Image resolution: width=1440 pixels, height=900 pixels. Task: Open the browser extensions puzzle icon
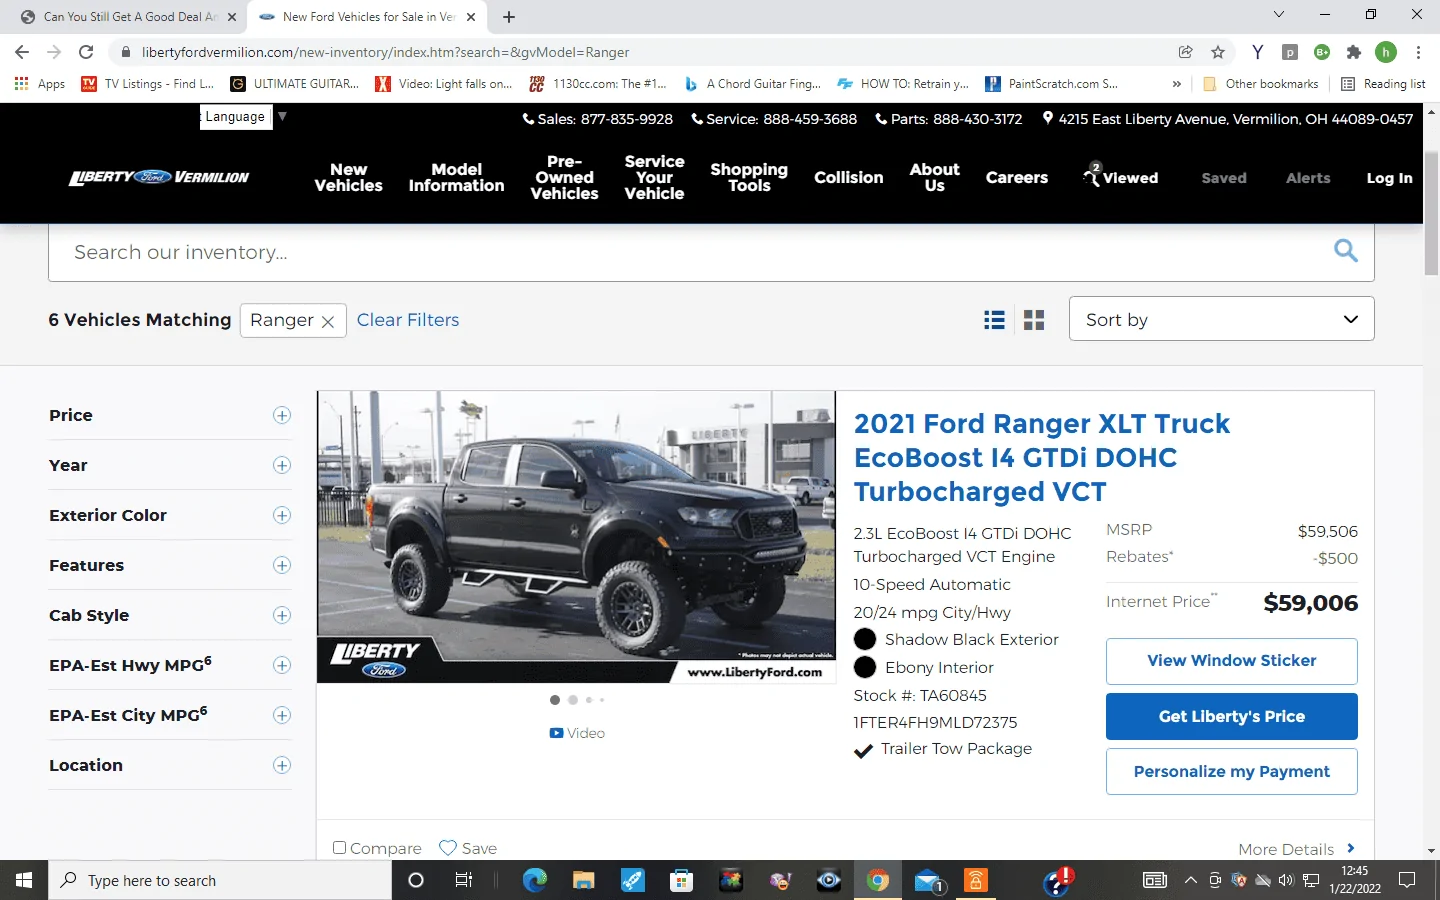1354,52
